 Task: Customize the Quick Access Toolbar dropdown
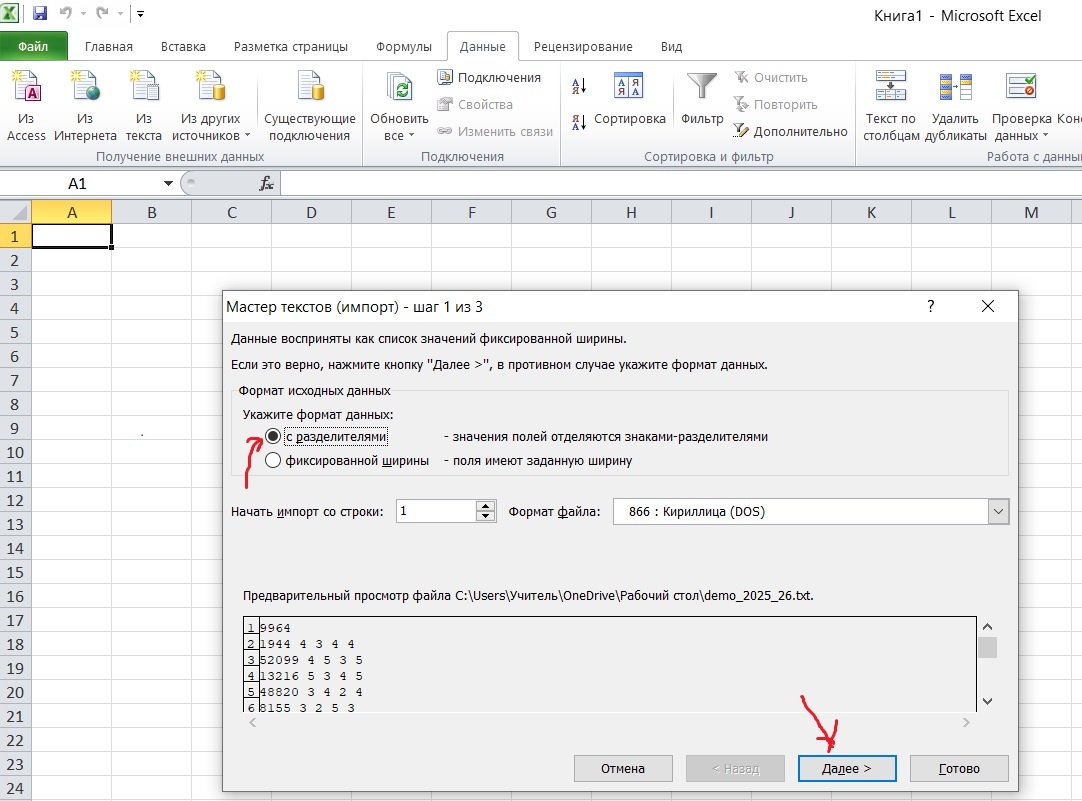[140, 13]
